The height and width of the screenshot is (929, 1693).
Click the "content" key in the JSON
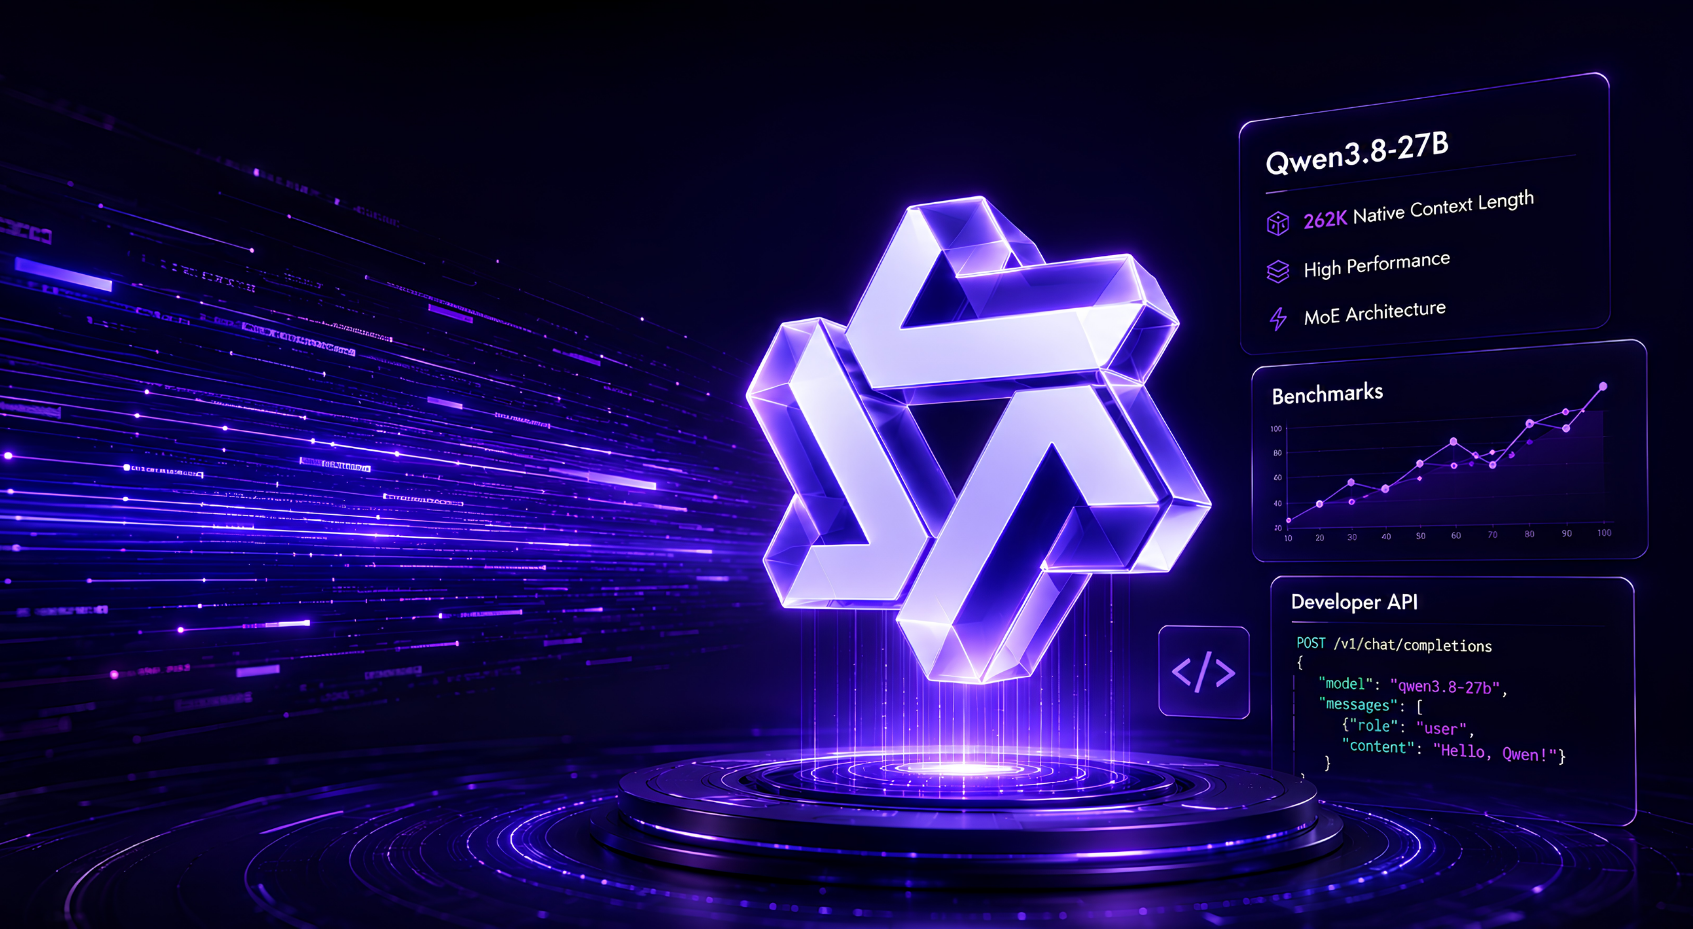(x=1379, y=746)
